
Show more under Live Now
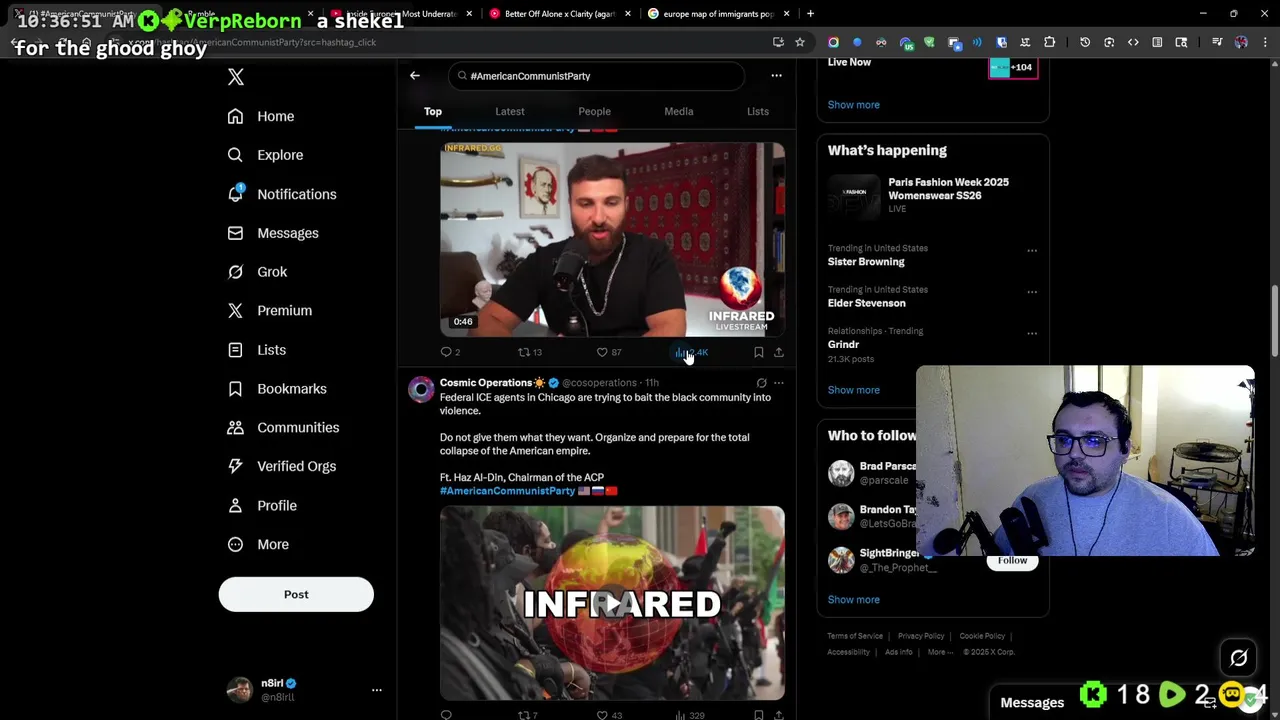pos(854,104)
